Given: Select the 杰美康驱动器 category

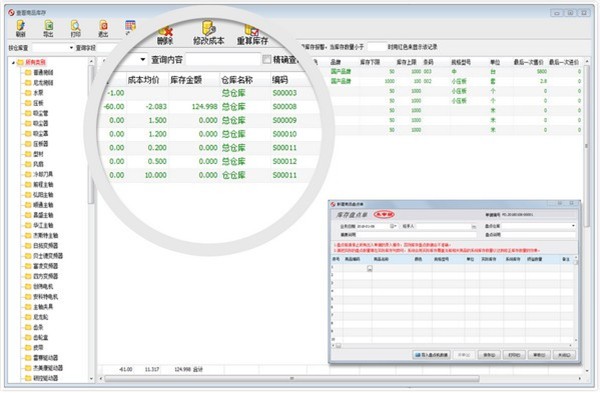Looking at the screenshot, I should (48, 368).
